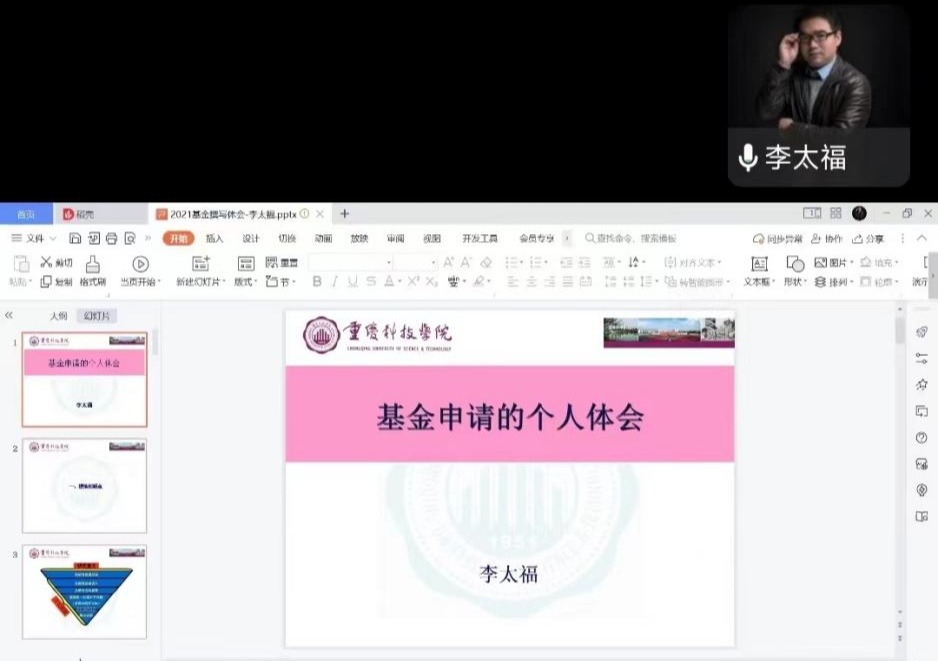Open the Design (设计) ribbon tab

tap(251, 239)
